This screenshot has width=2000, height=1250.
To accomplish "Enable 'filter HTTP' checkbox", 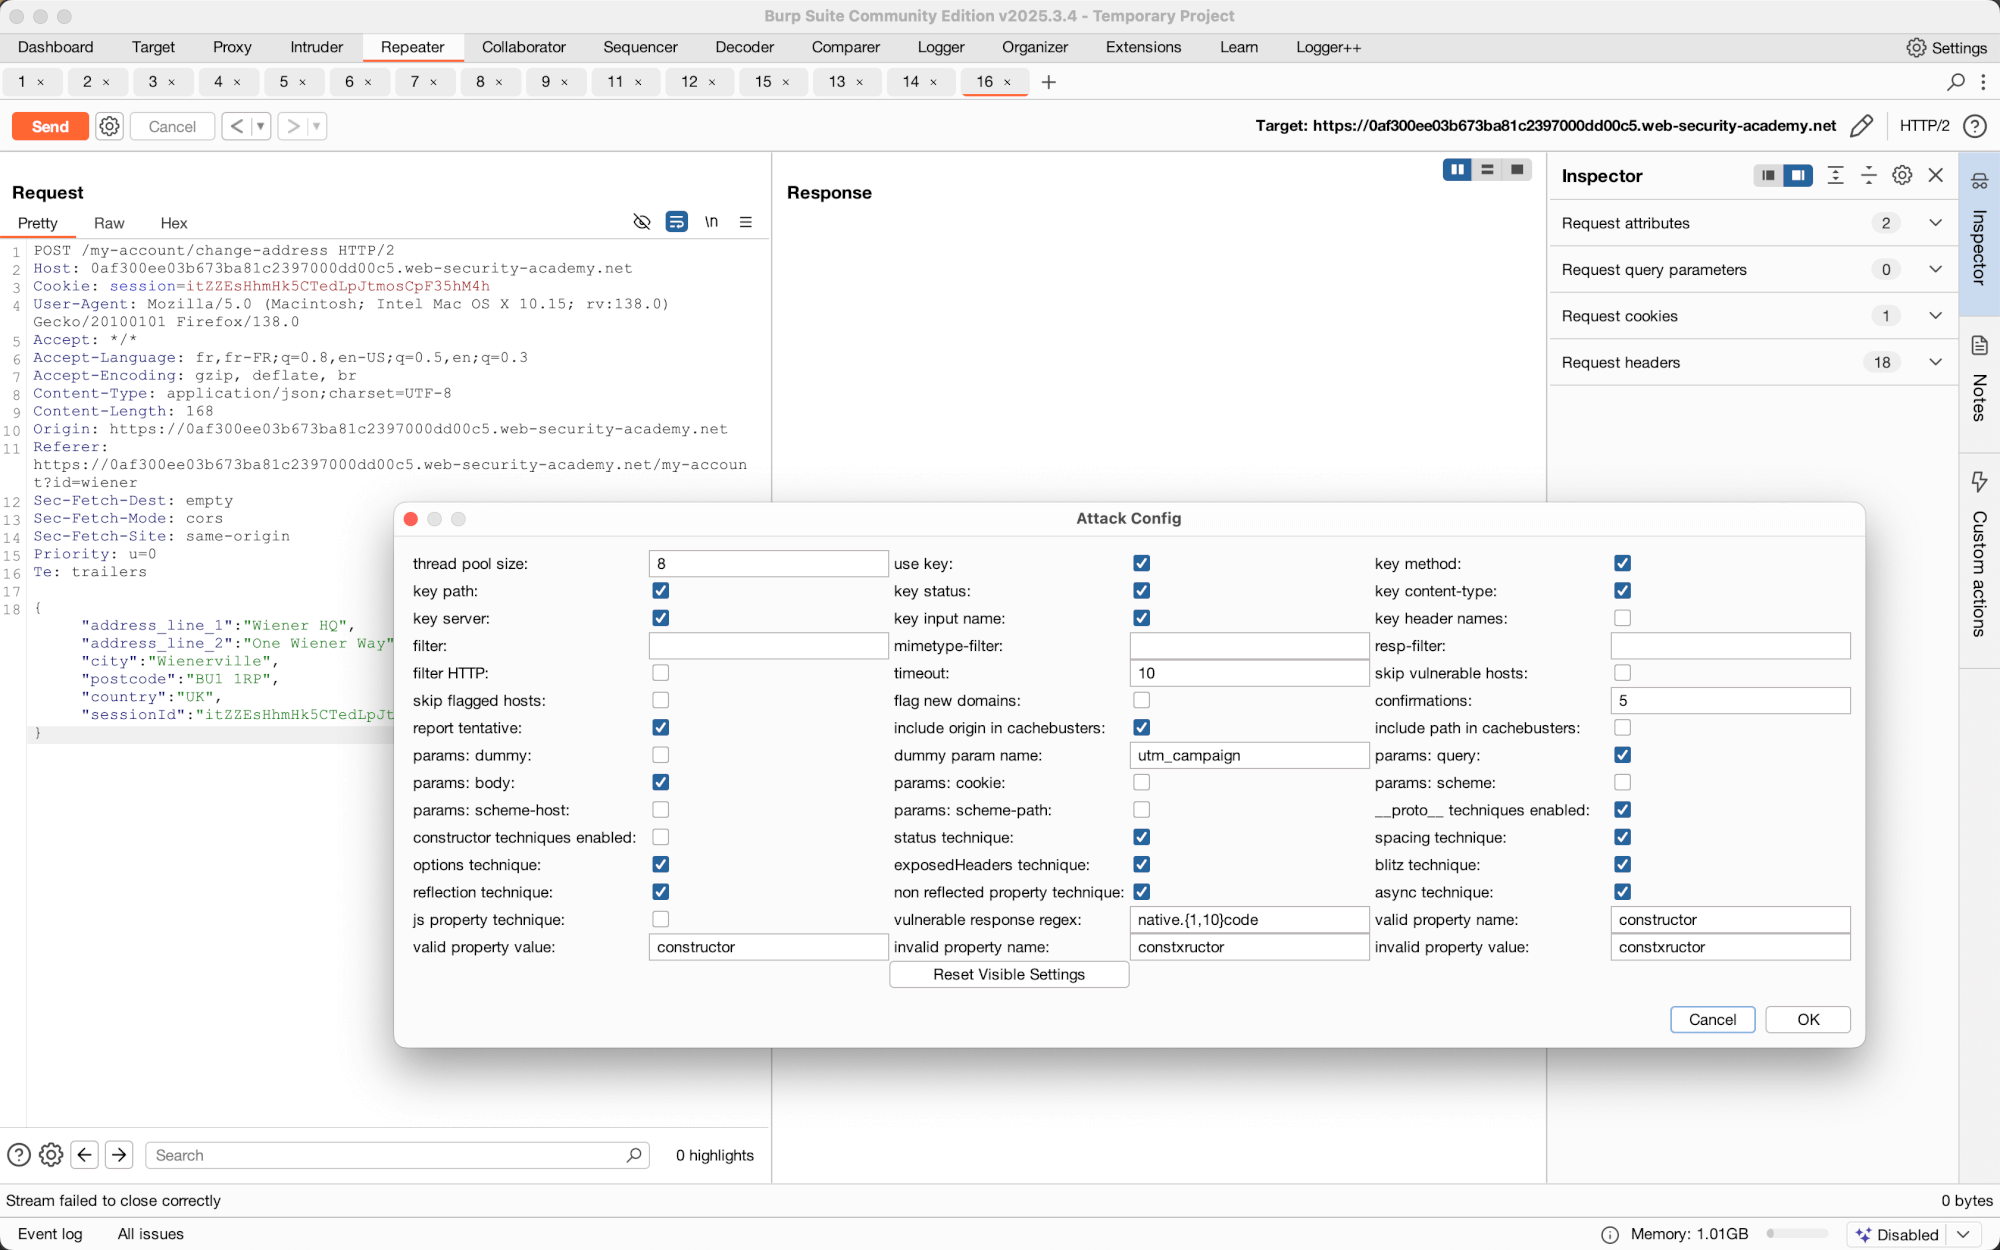I will point(660,673).
